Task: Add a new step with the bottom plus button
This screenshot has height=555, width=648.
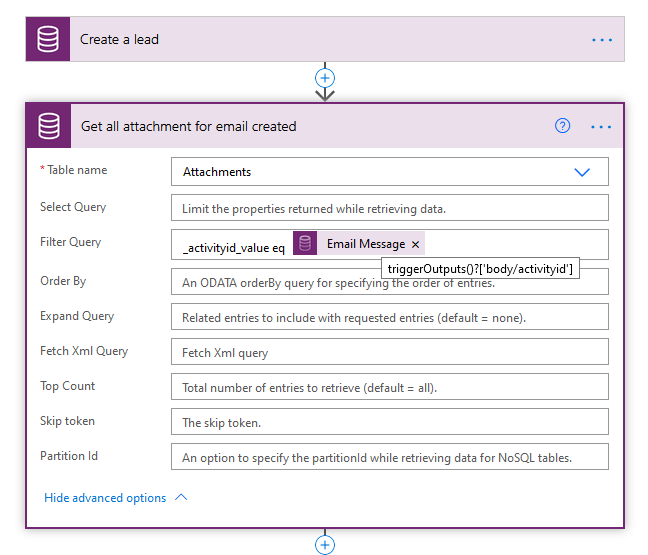Action: pos(325,545)
